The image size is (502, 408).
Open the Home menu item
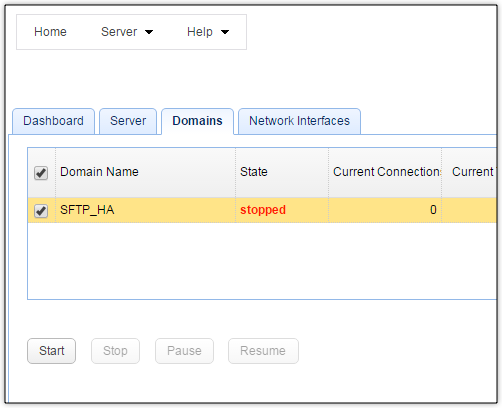coord(50,32)
